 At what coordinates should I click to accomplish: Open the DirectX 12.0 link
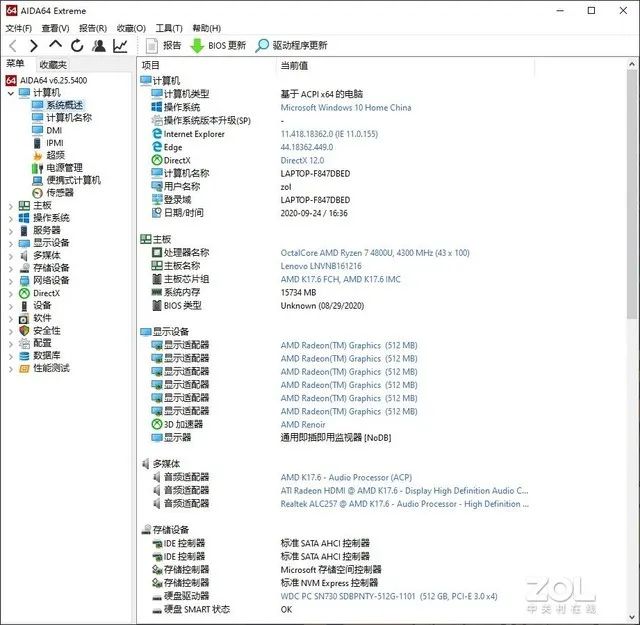click(x=302, y=160)
